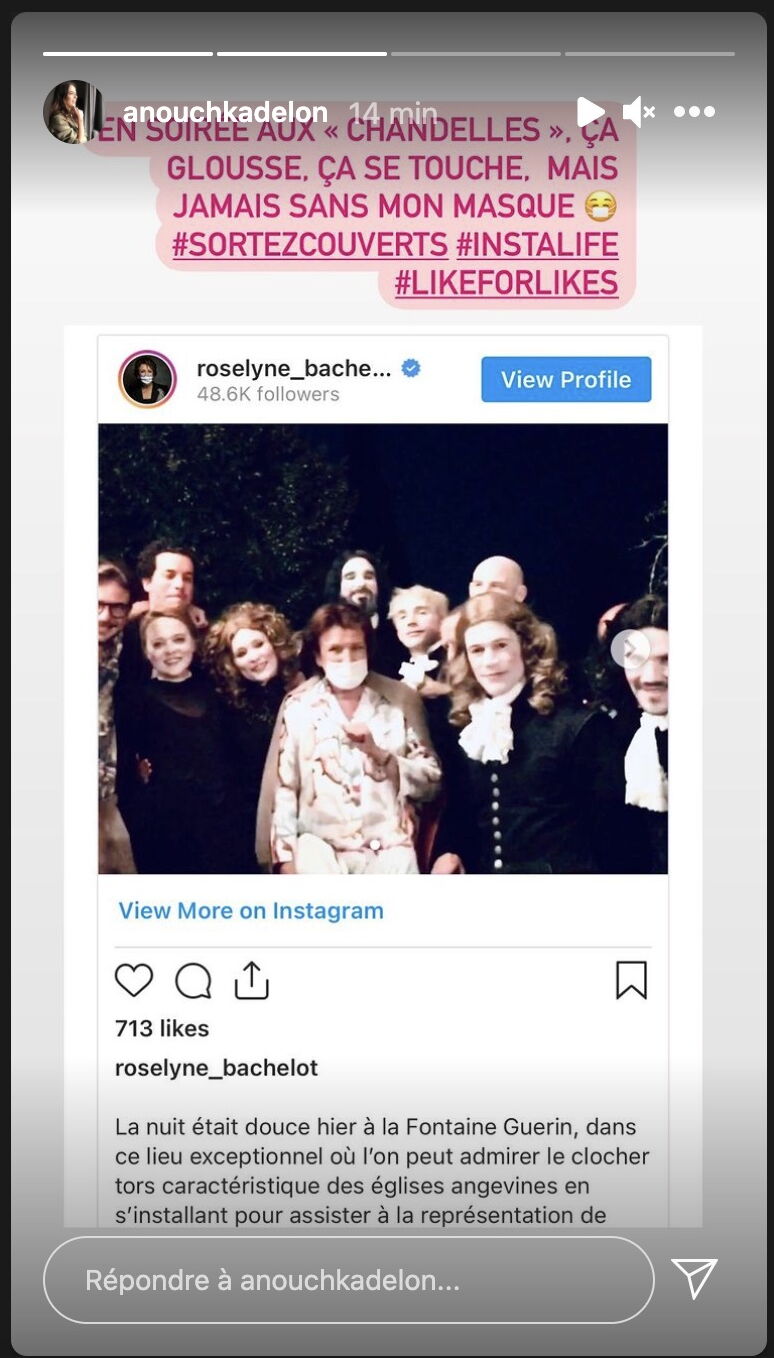Open the #LIKEFORLIKES hashtag
The image size is (774, 1358).
coord(507,283)
